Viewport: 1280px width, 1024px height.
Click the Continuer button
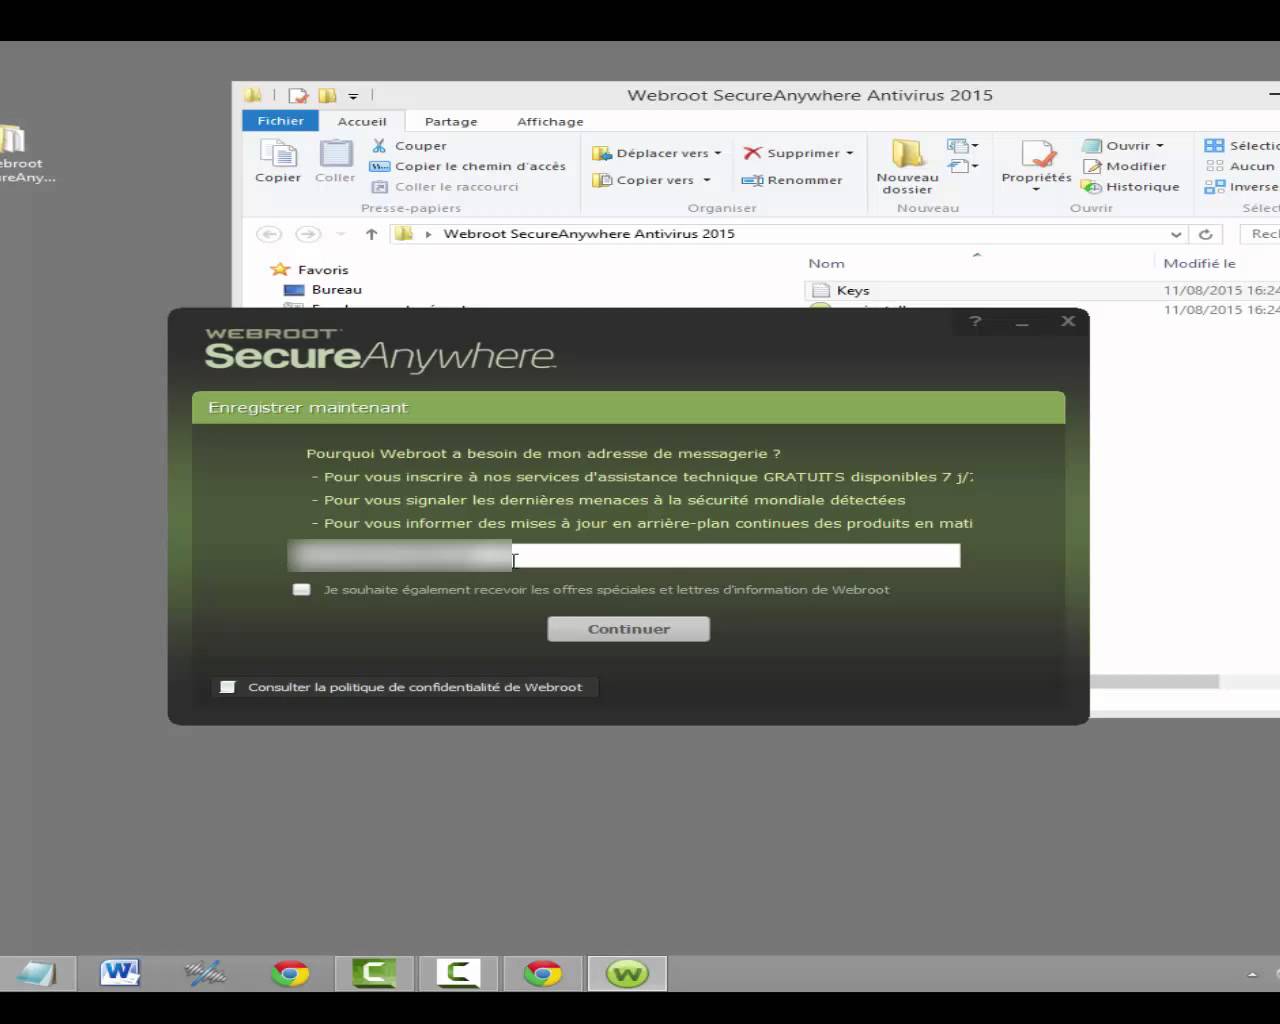pos(629,629)
